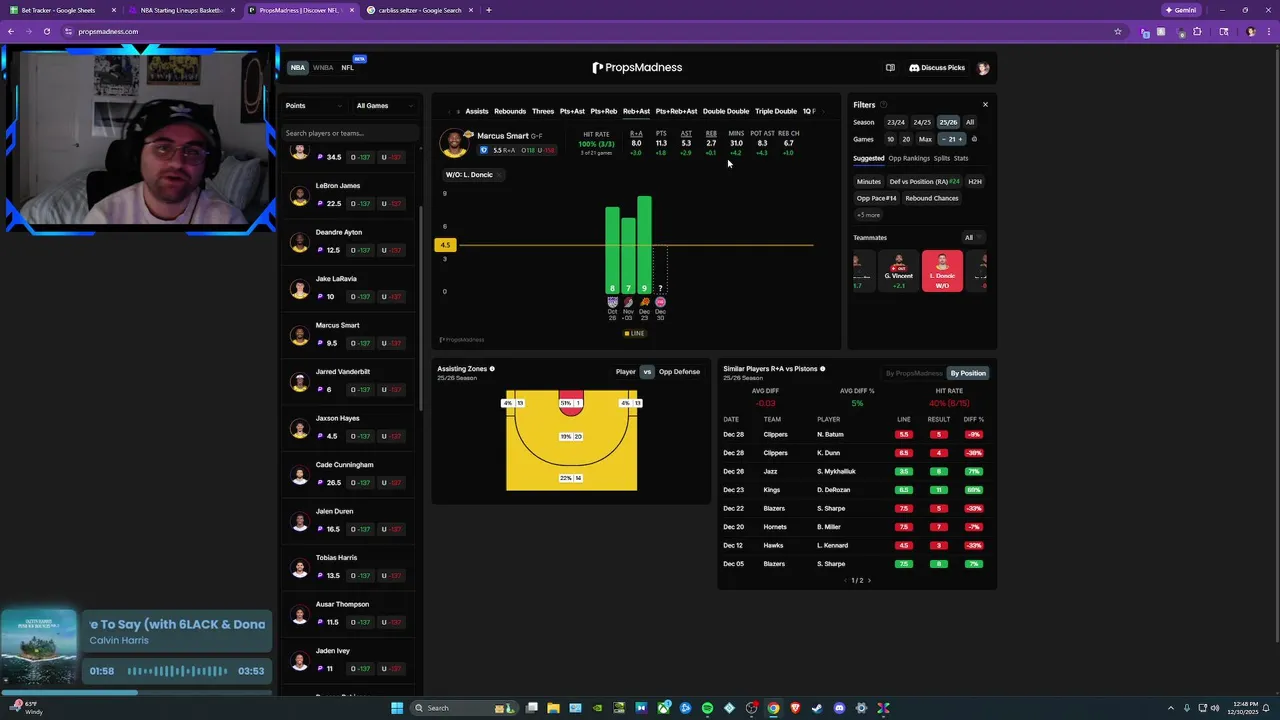Open Opp Rankings filter tab
Viewport: 1280px width, 720px height.
(909, 158)
